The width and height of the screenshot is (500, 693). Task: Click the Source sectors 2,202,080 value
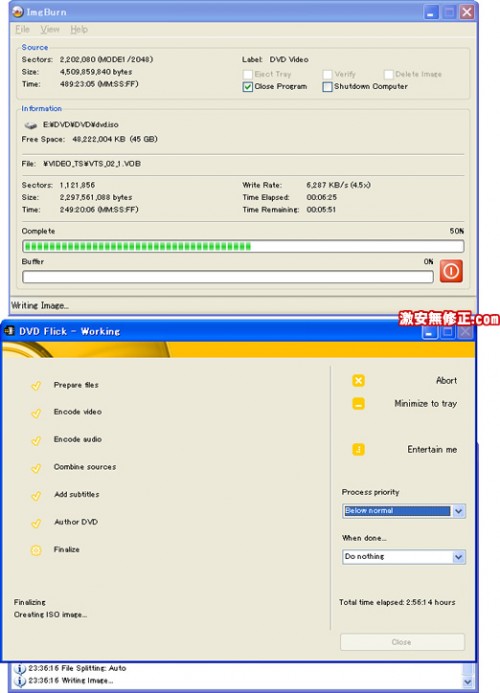pyautogui.click(x=107, y=59)
